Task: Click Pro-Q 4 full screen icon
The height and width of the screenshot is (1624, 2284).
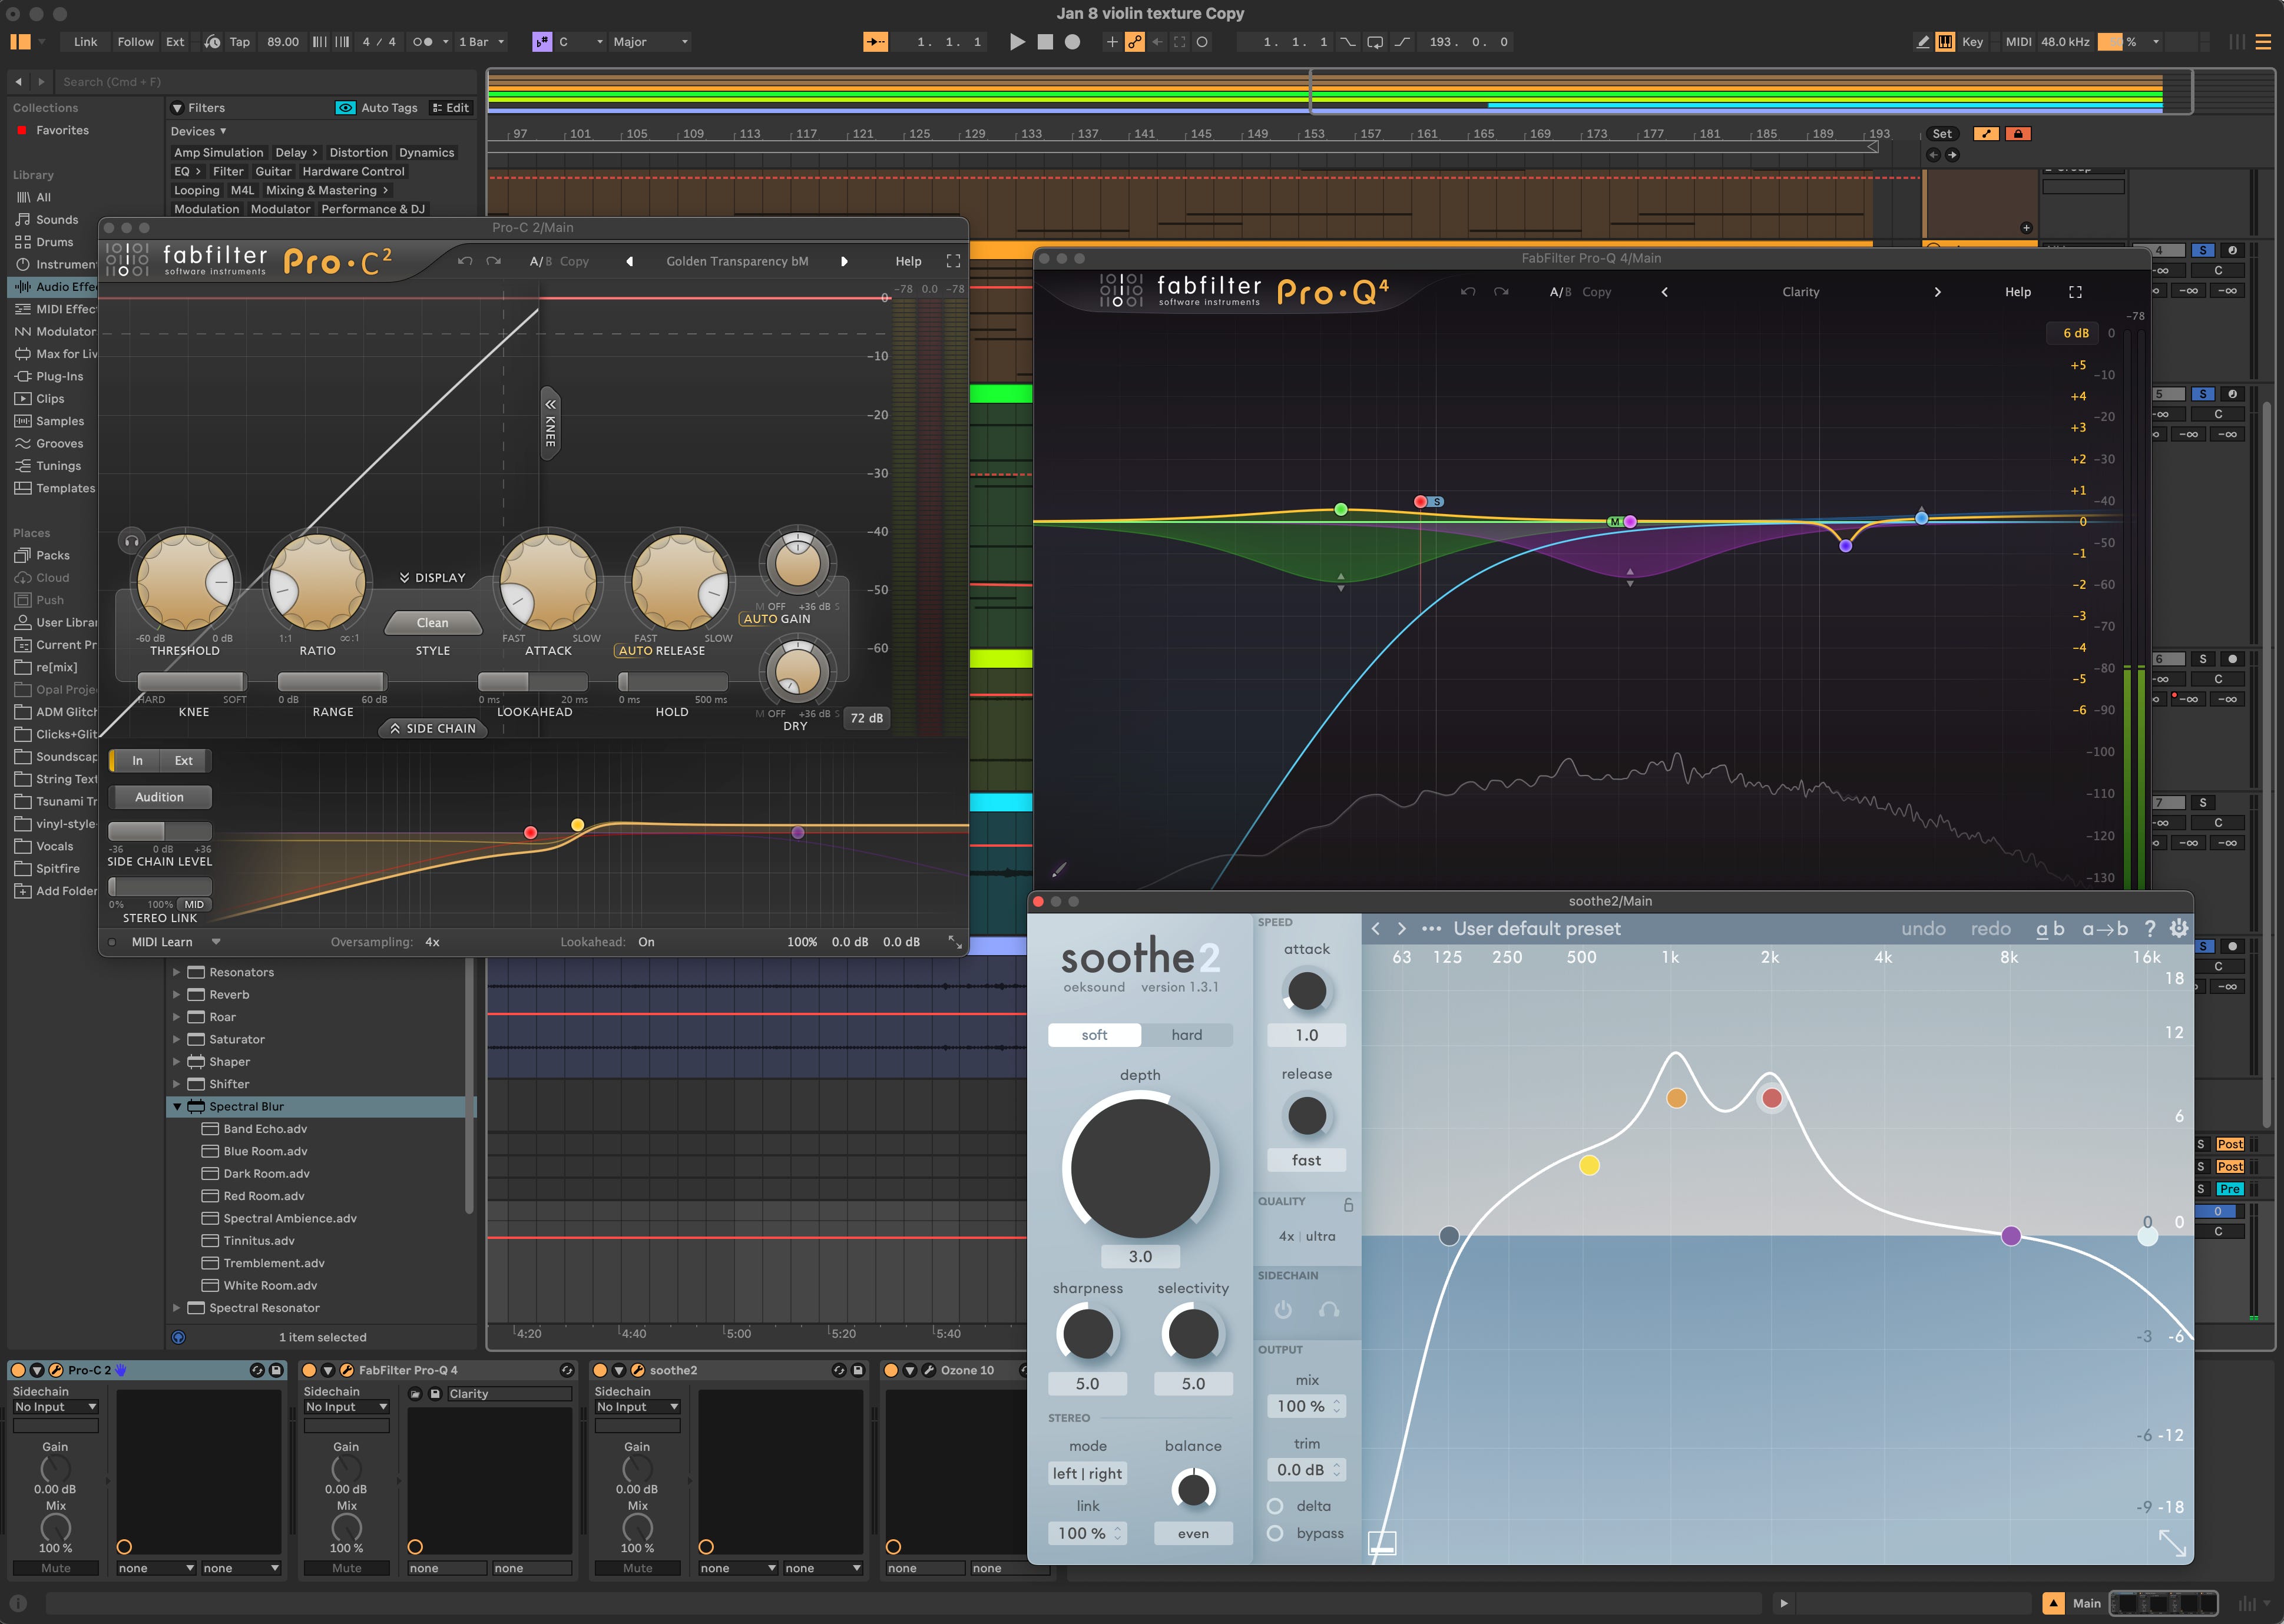Action: 2075,292
